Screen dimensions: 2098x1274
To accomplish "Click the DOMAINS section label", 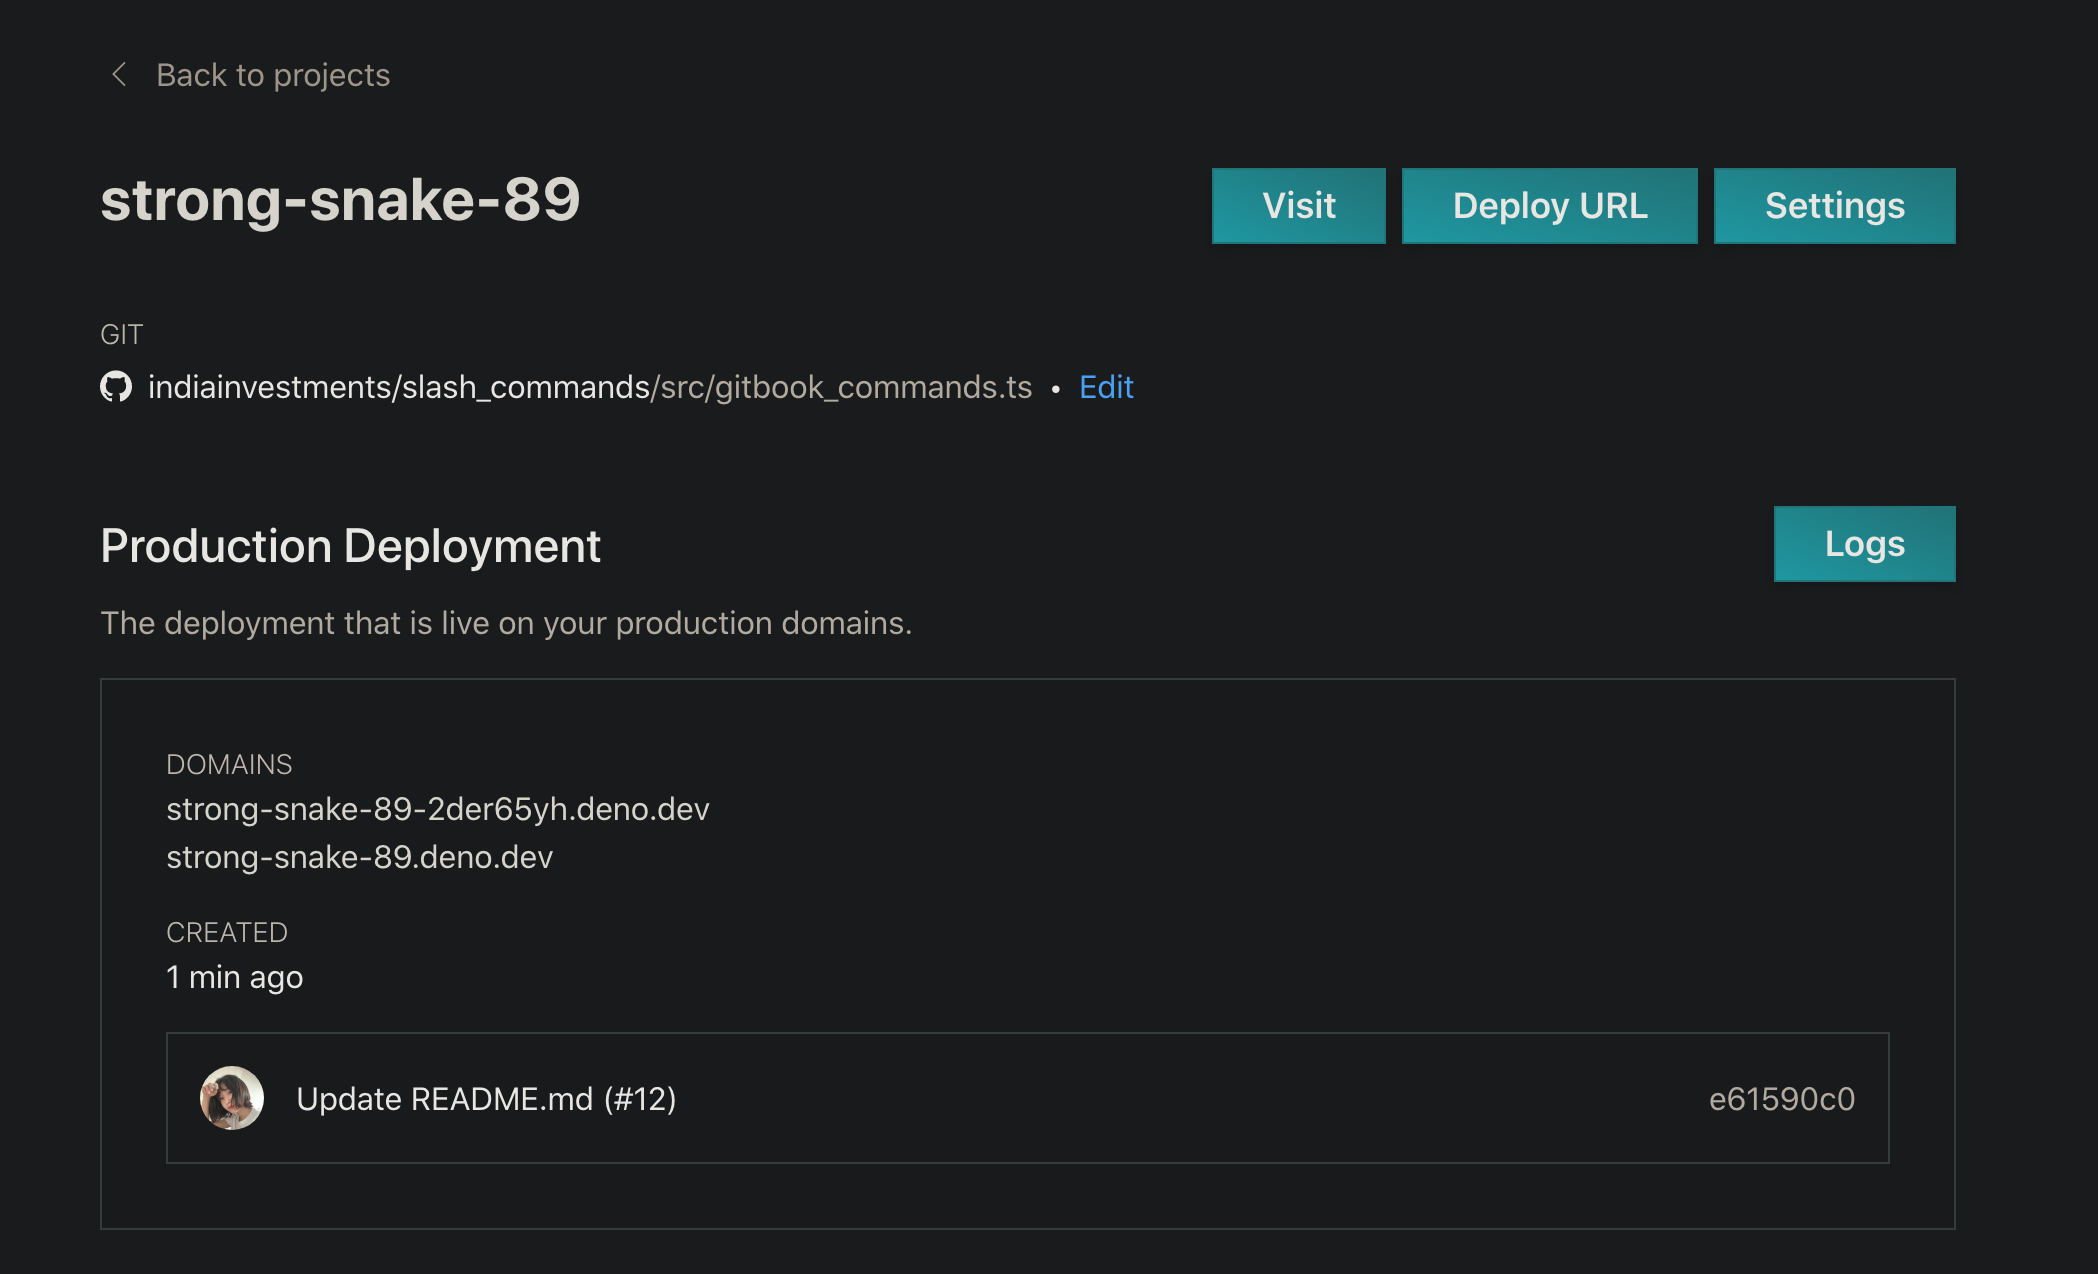I will coord(229,764).
